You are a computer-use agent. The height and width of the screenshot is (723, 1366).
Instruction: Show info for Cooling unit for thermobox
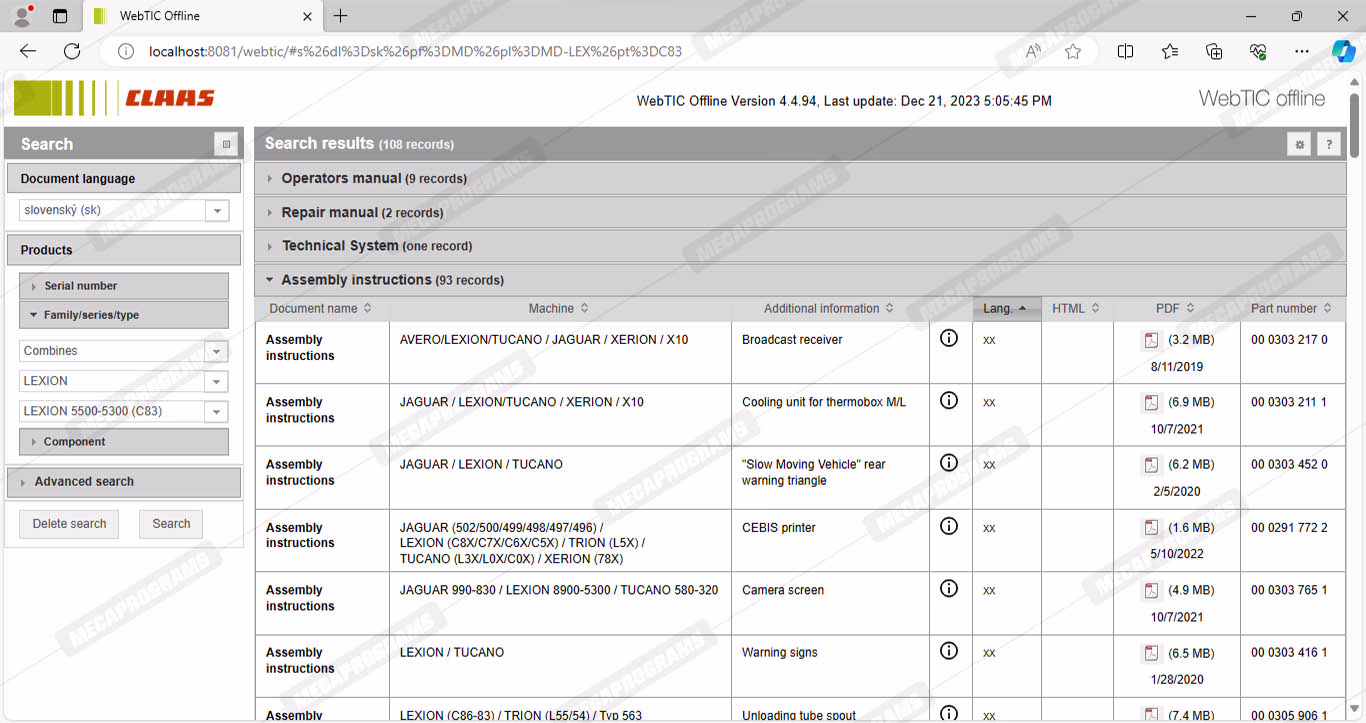949,401
